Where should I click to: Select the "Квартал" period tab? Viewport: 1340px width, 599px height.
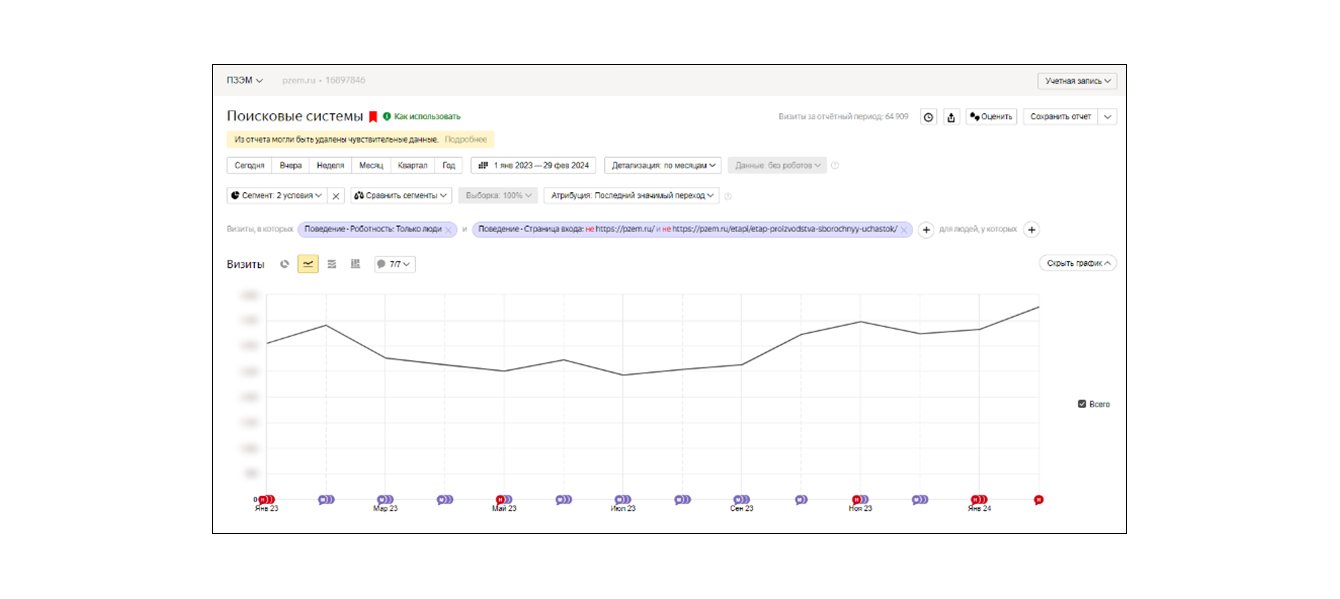(x=412, y=165)
